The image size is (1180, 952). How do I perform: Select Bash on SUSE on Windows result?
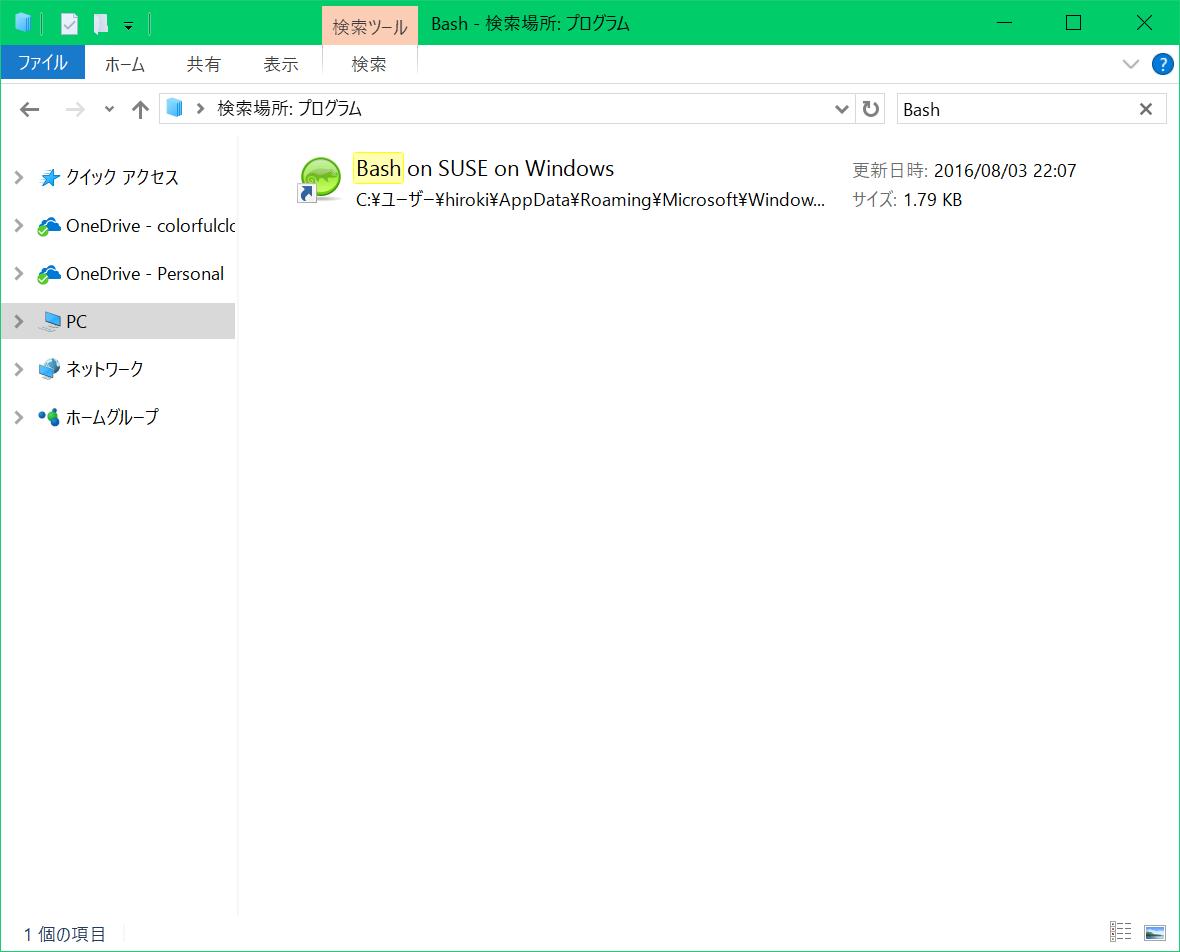coord(485,168)
